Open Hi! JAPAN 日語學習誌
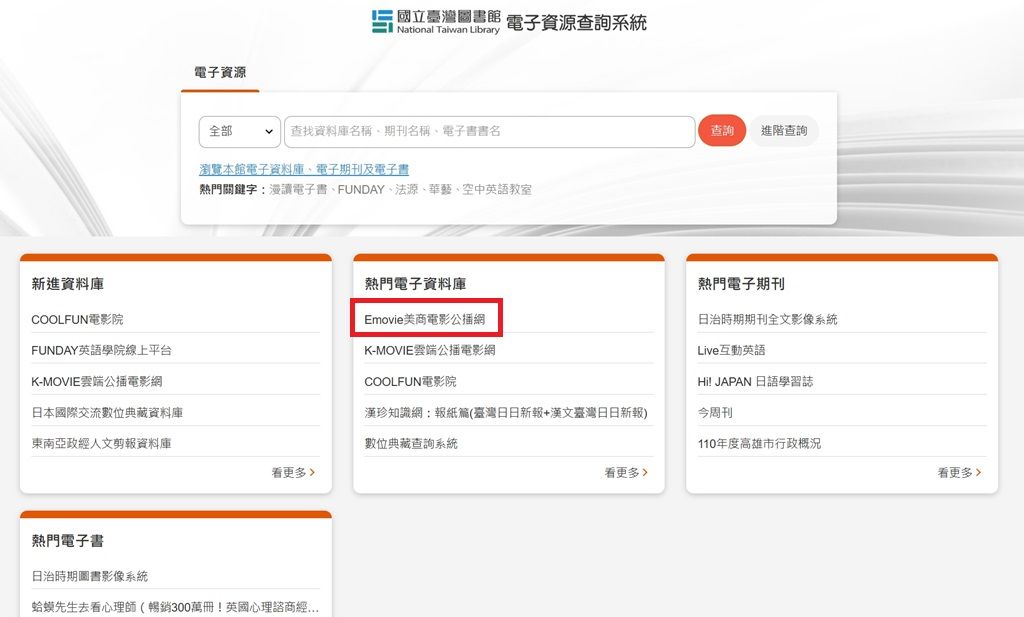Screen dimensions: 1024x617 (755, 381)
